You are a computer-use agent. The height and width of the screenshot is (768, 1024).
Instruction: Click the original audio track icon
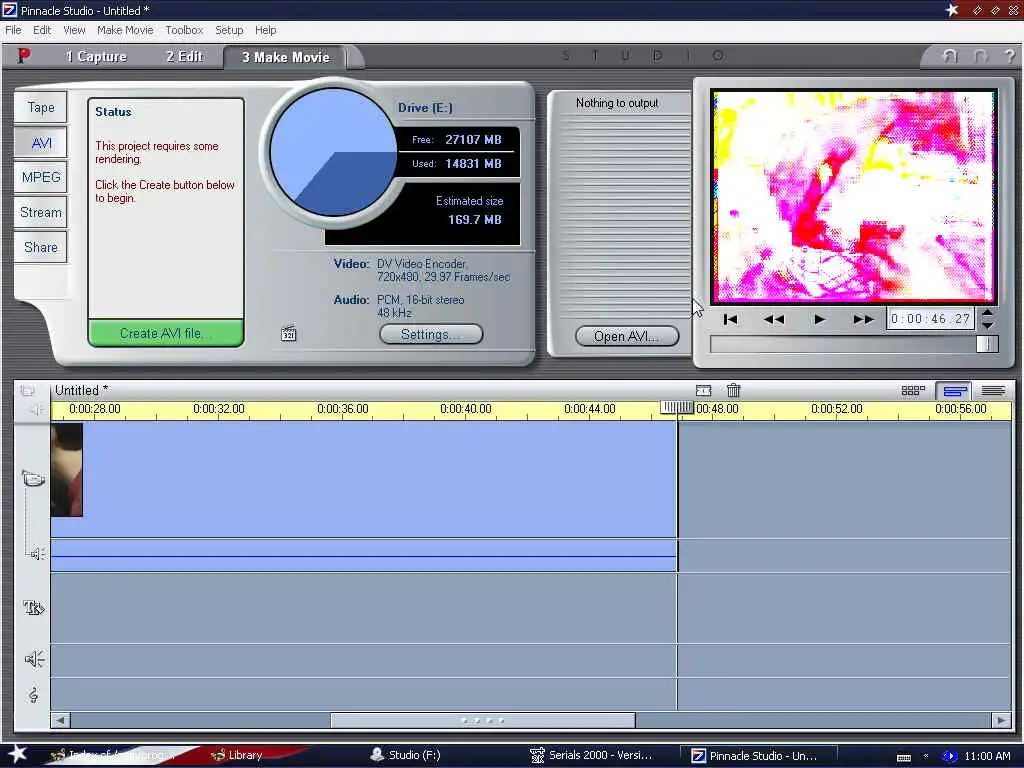coord(37,554)
